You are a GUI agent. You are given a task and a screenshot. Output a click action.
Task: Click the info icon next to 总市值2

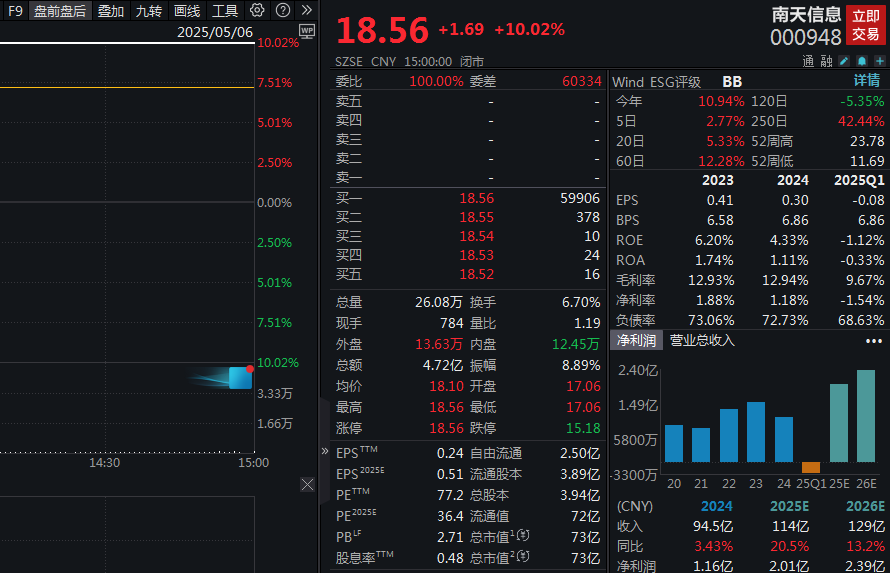pyautogui.click(x=524, y=557)
